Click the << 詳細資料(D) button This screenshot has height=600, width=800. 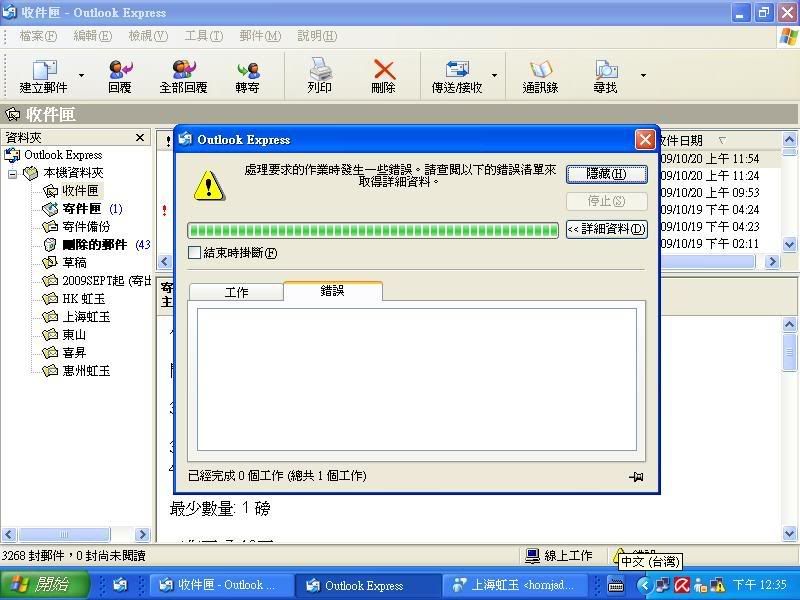(606, 229)
